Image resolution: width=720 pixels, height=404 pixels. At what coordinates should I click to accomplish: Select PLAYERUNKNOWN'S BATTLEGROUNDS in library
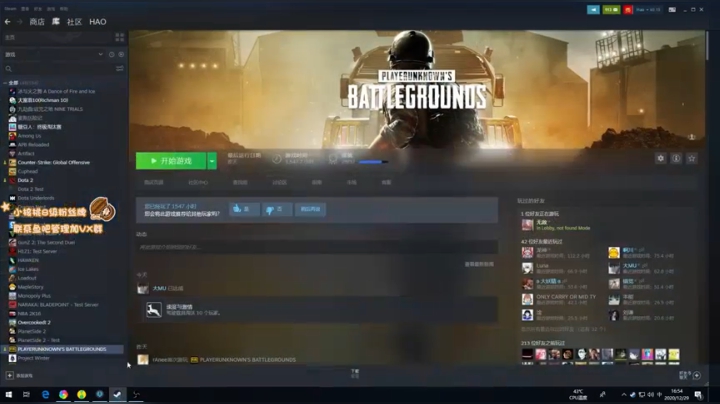click(x=62, y=349)
